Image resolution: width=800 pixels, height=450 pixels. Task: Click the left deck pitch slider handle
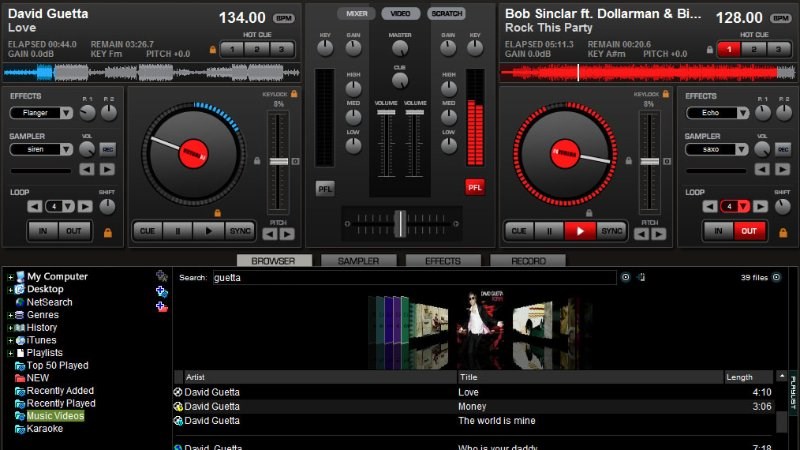279,162
